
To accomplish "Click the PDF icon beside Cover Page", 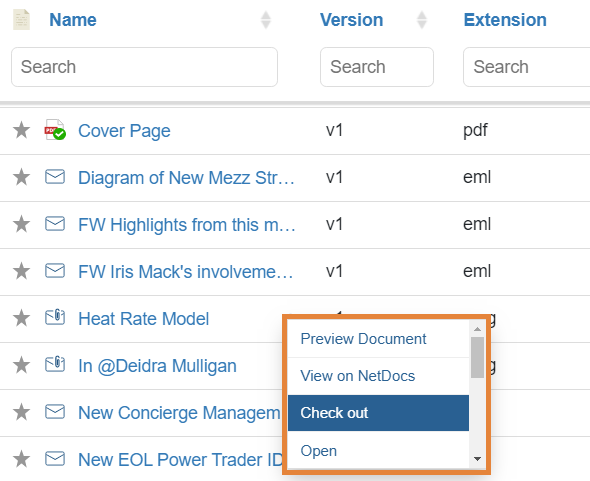I will click(55, 129).
